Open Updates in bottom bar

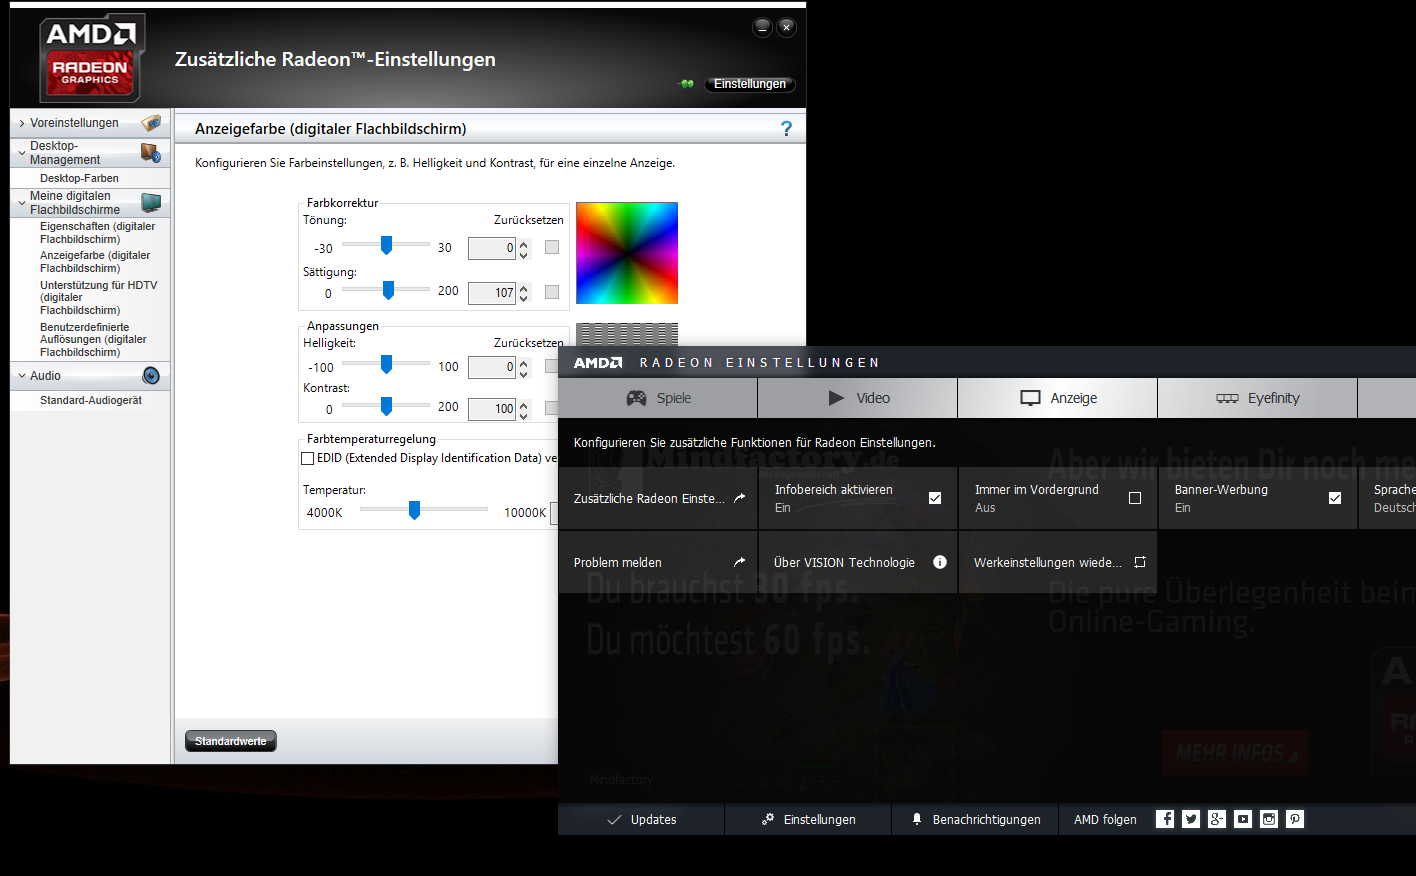tap(642, 819)
